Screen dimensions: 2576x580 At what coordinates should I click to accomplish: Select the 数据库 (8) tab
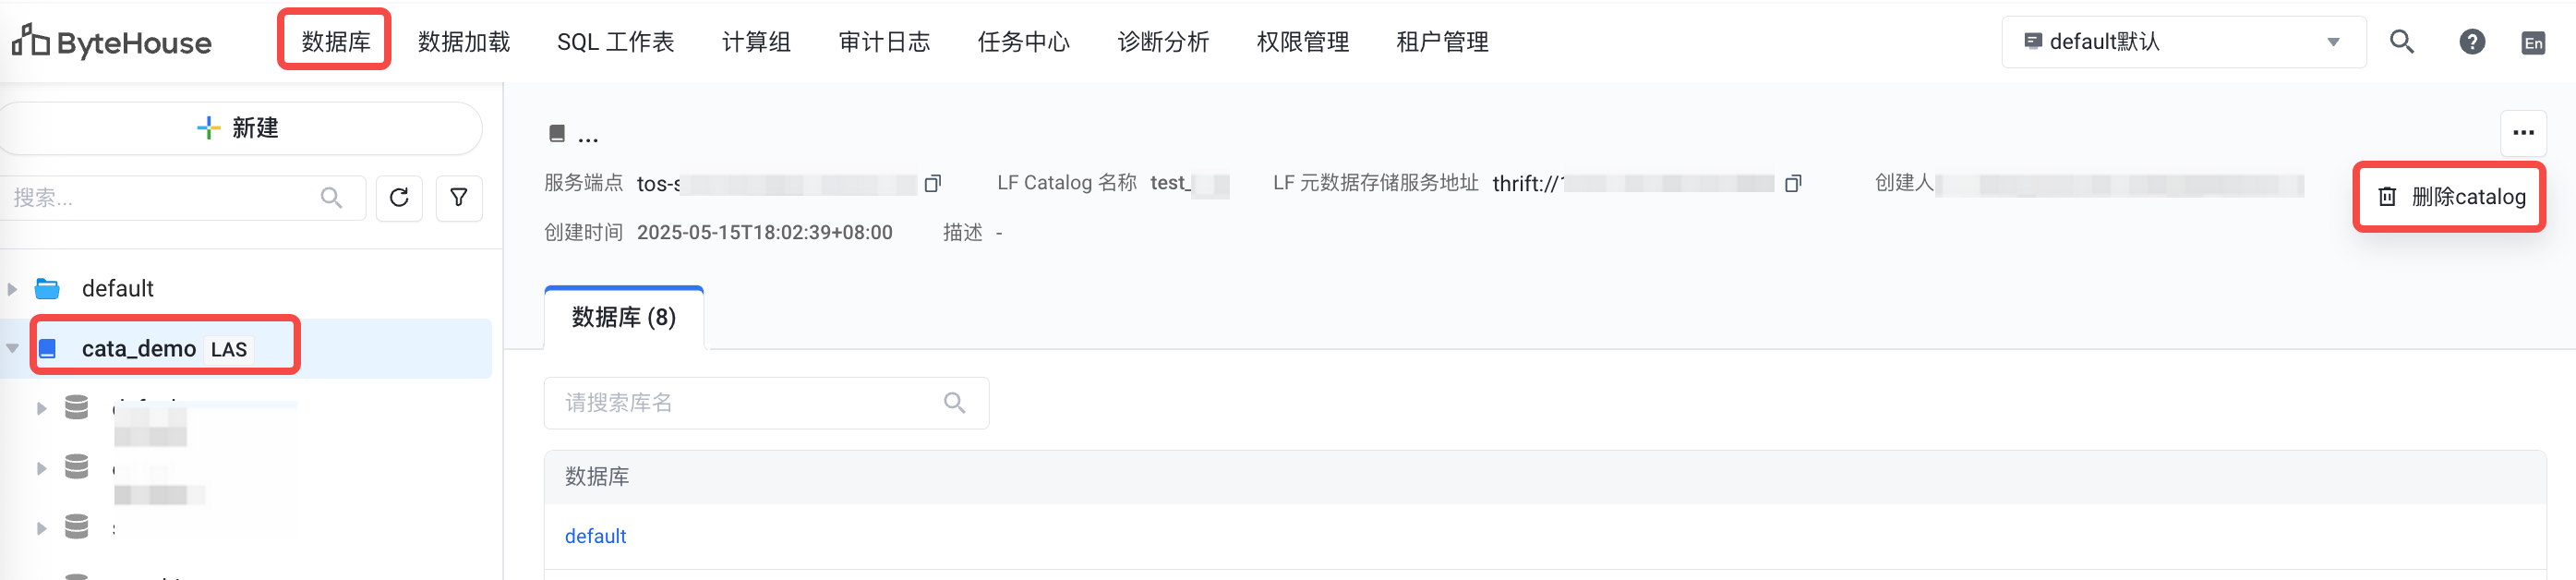click(624, 318)
